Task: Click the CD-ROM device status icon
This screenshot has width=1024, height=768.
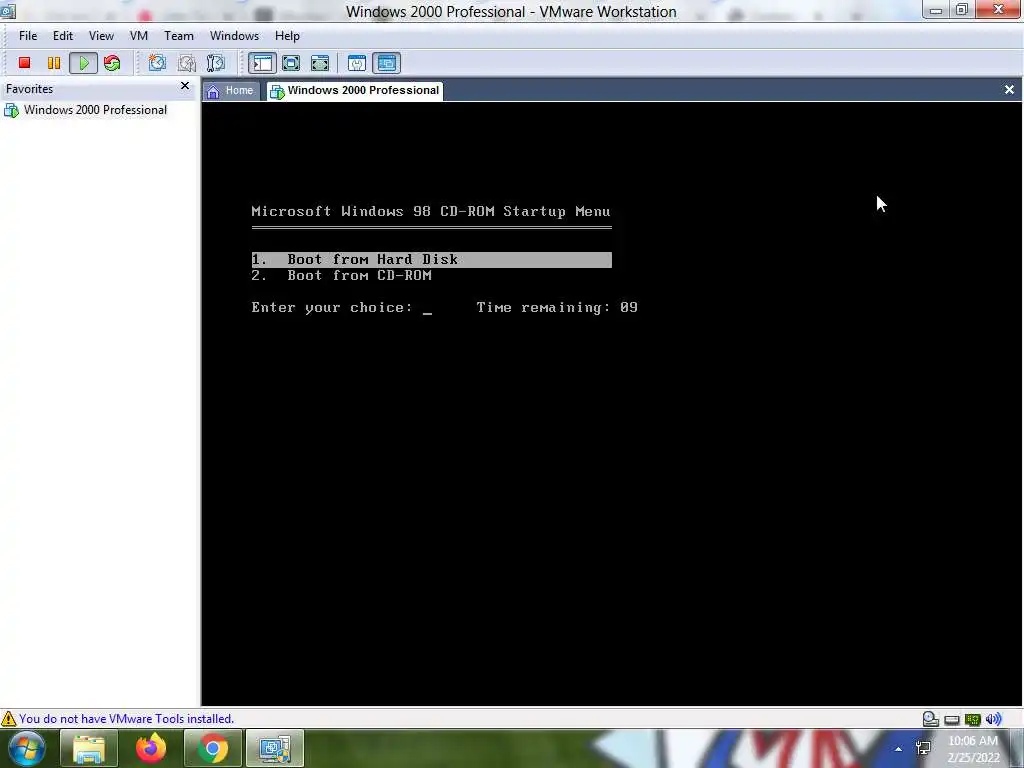Action: pyautogui.click(x=931, y=719)
